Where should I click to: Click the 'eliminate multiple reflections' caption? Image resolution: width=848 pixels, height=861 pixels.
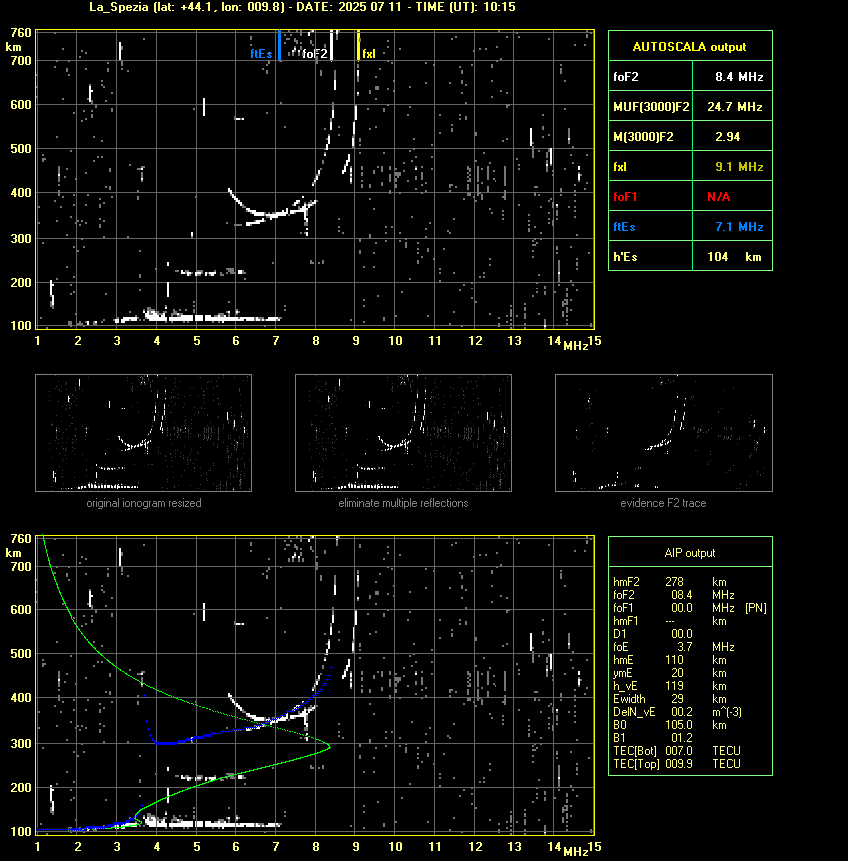tap(403, 503)
